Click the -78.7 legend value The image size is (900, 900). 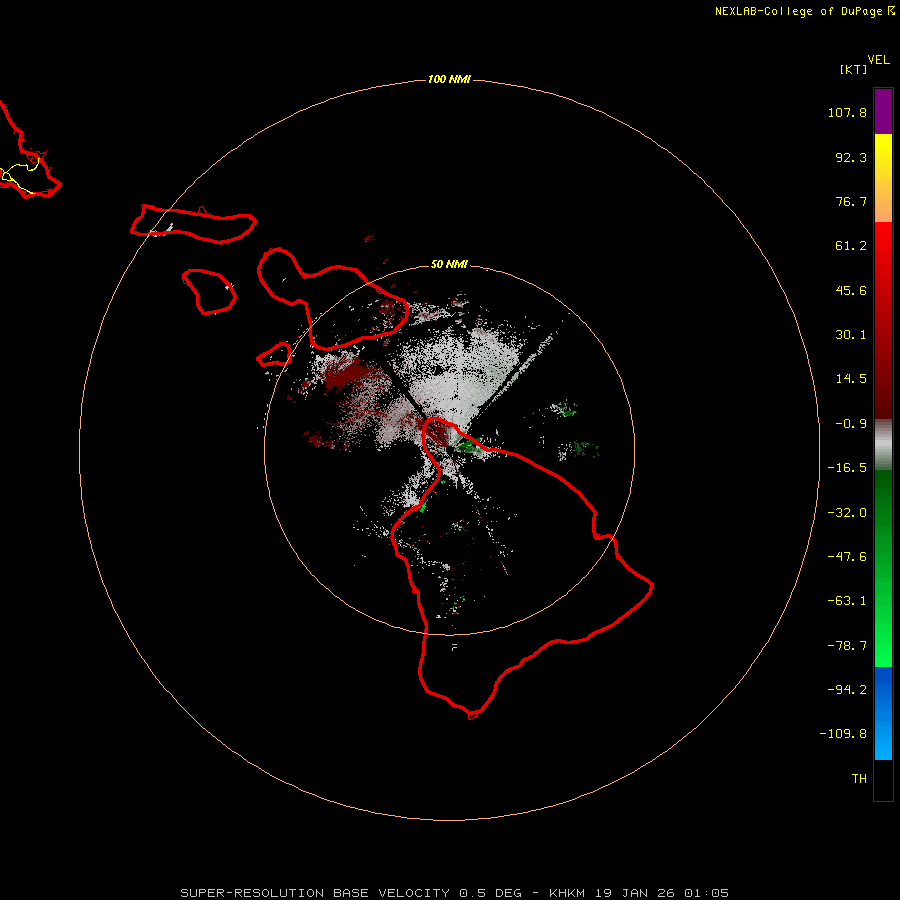[x=847, y=646]
